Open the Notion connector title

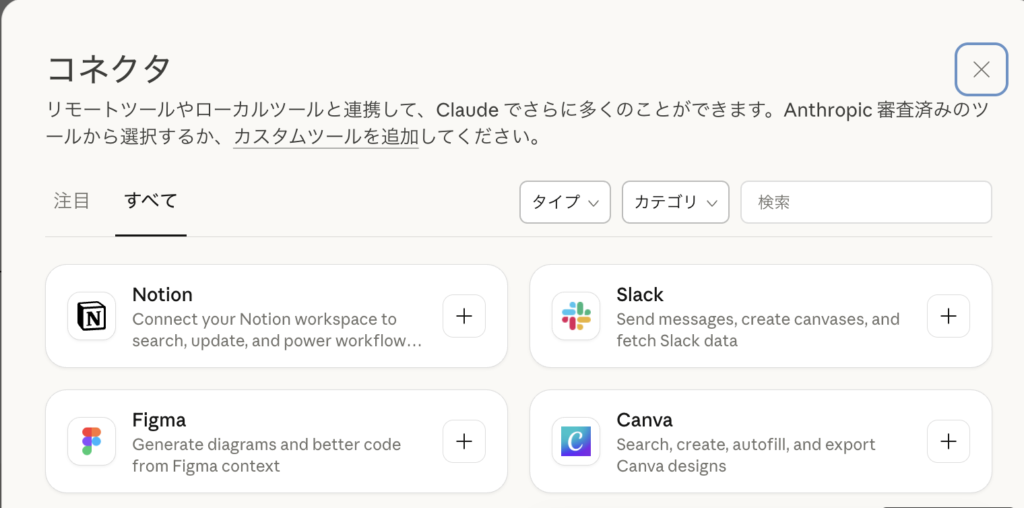162,295
